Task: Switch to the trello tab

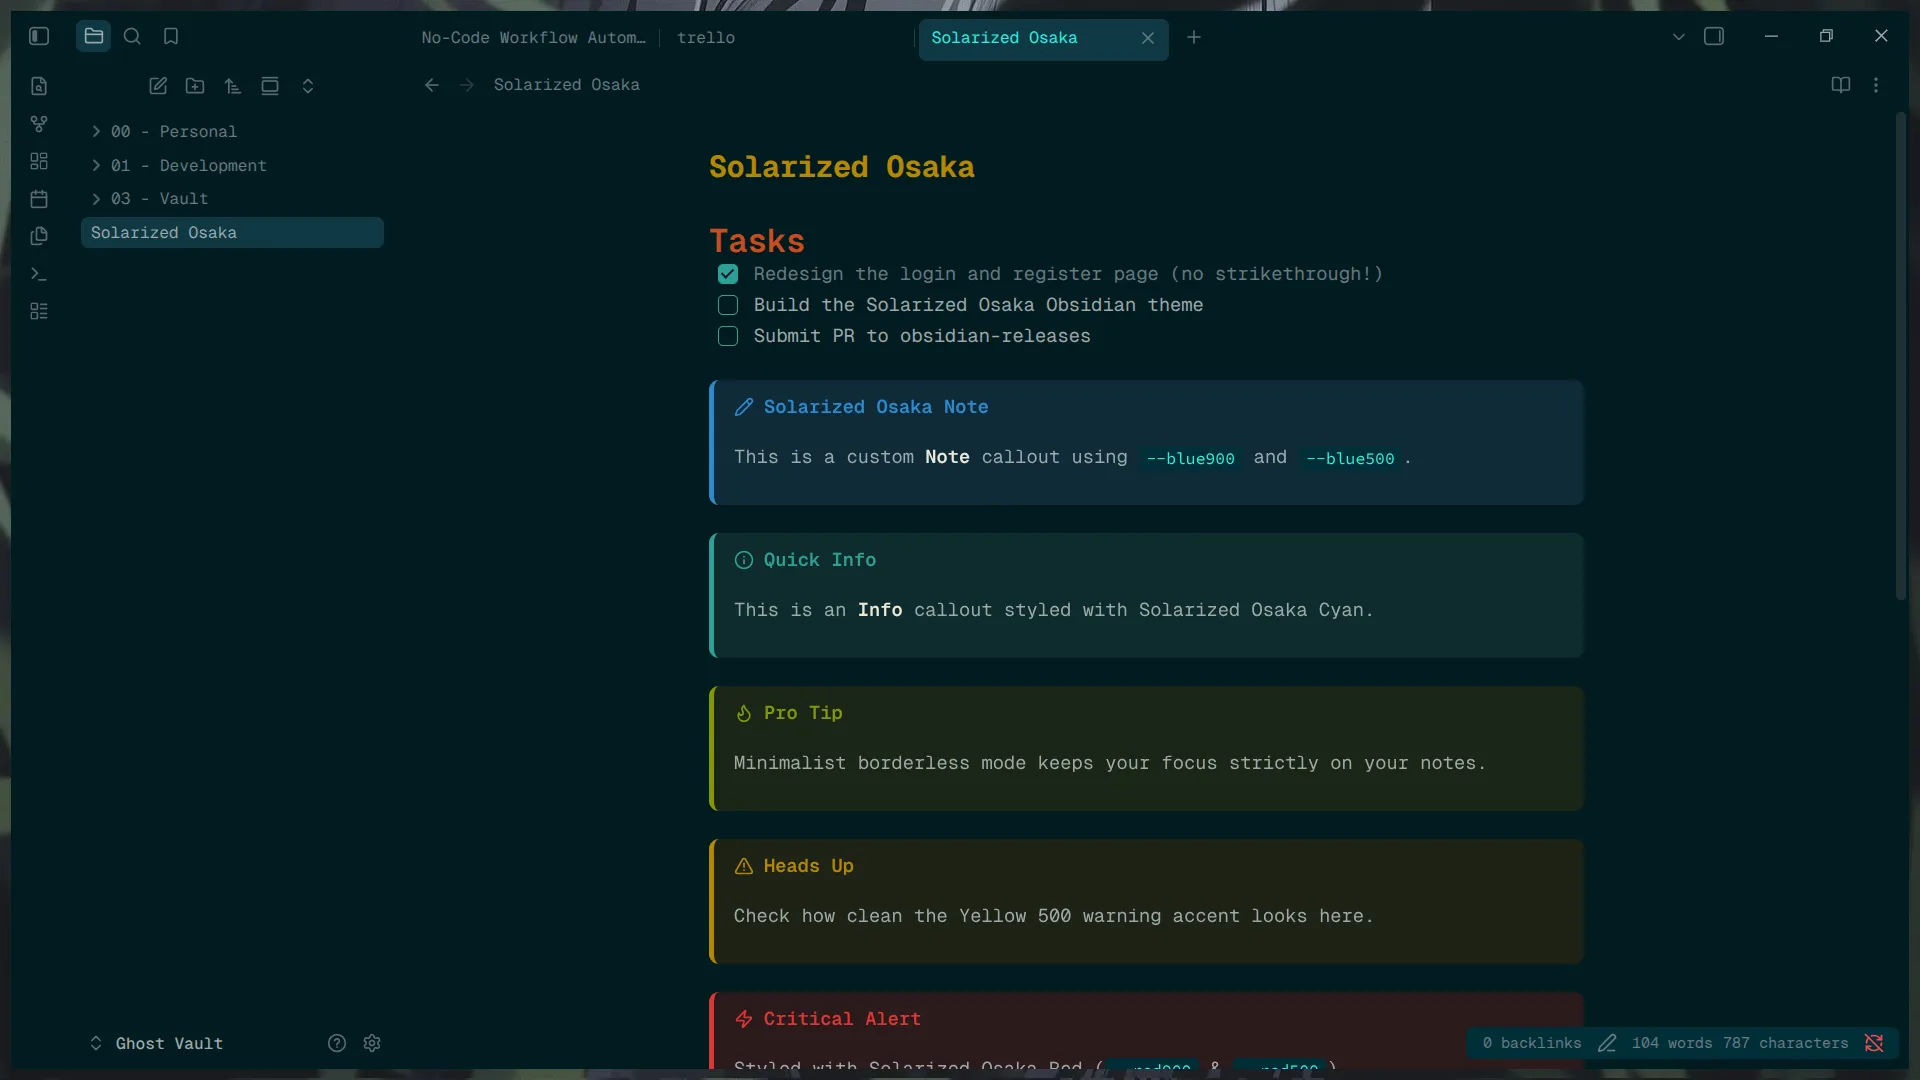Action: [x=706, y=37]
